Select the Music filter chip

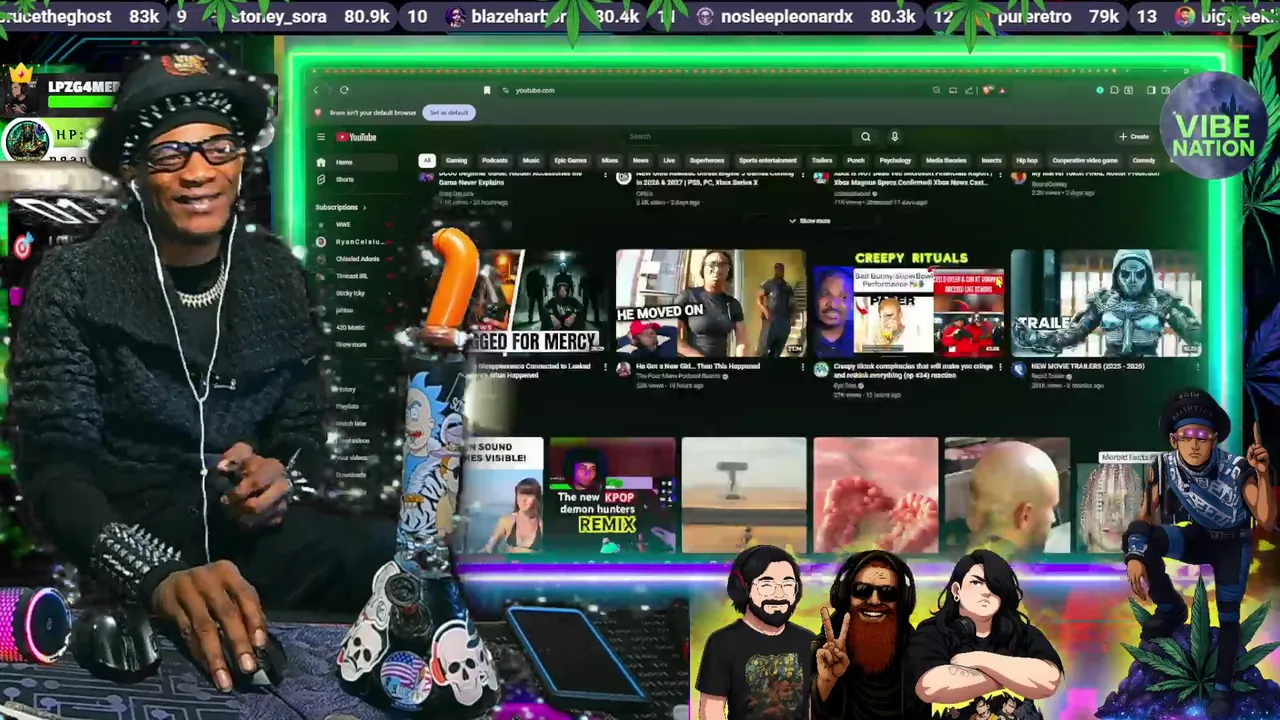click(x=531, y=160)
